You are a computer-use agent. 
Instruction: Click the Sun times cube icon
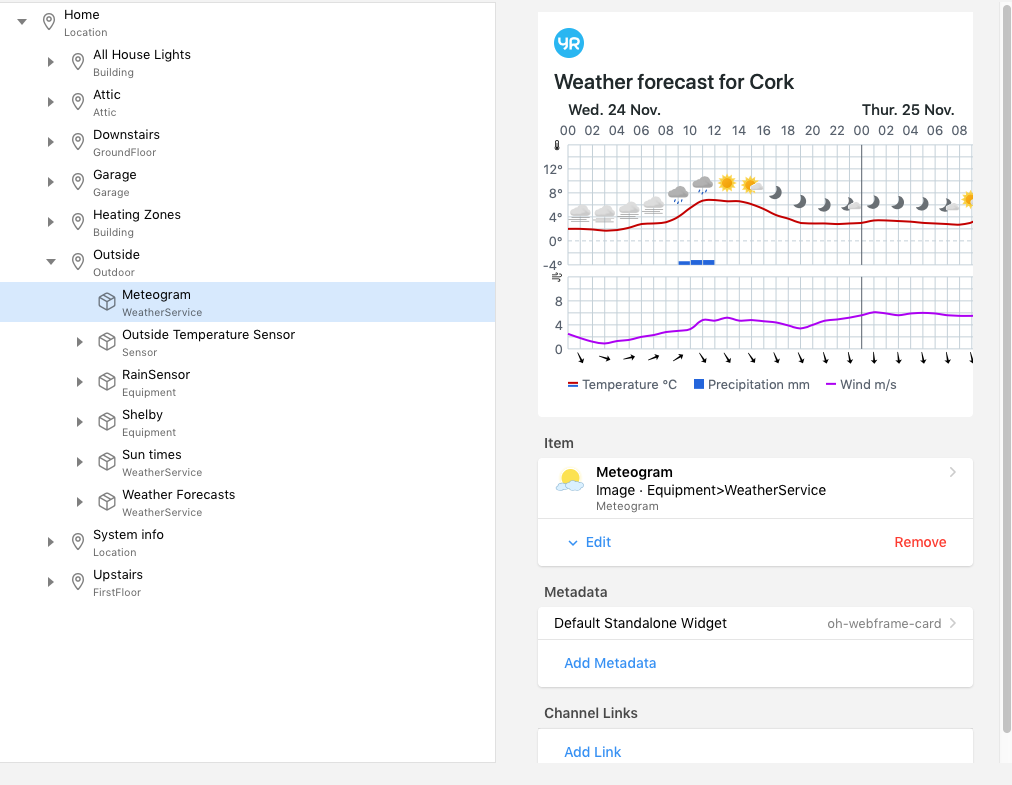(107, 462)
